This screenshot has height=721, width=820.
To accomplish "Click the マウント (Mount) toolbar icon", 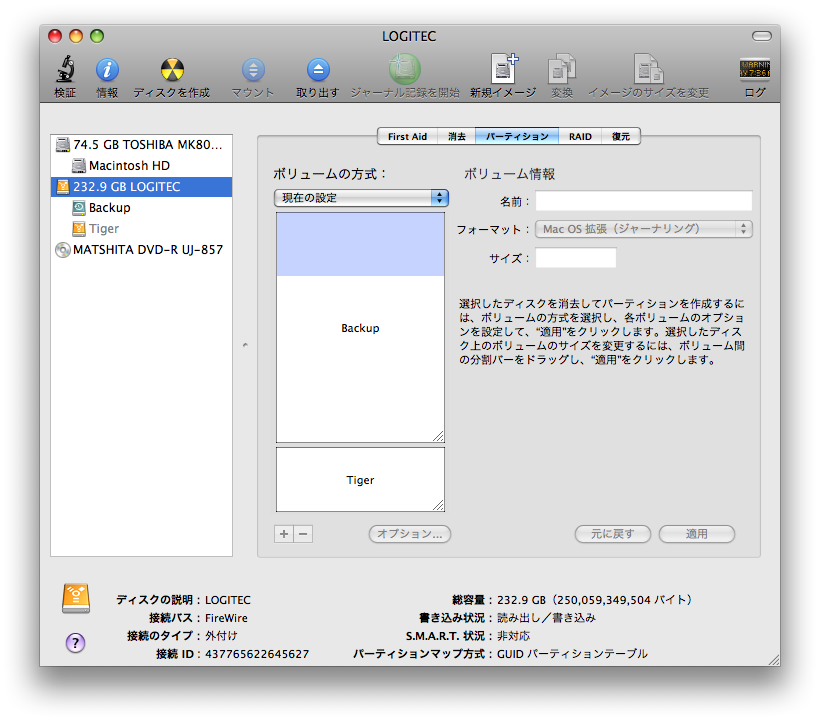I will tap(253, 70).
